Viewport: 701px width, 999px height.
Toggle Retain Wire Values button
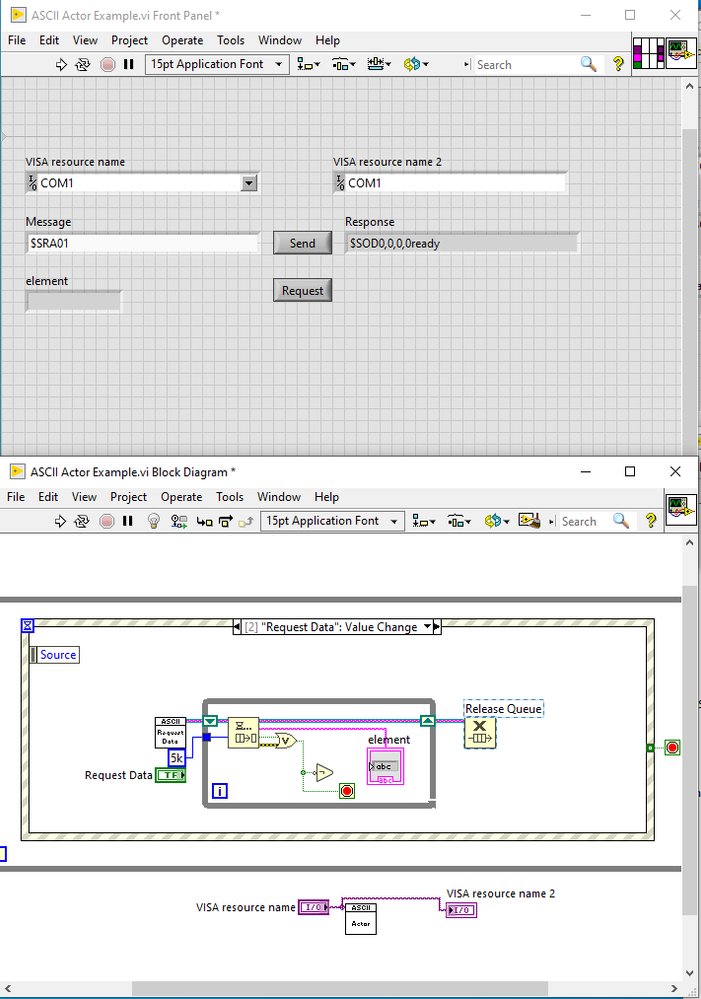[179, 521]
